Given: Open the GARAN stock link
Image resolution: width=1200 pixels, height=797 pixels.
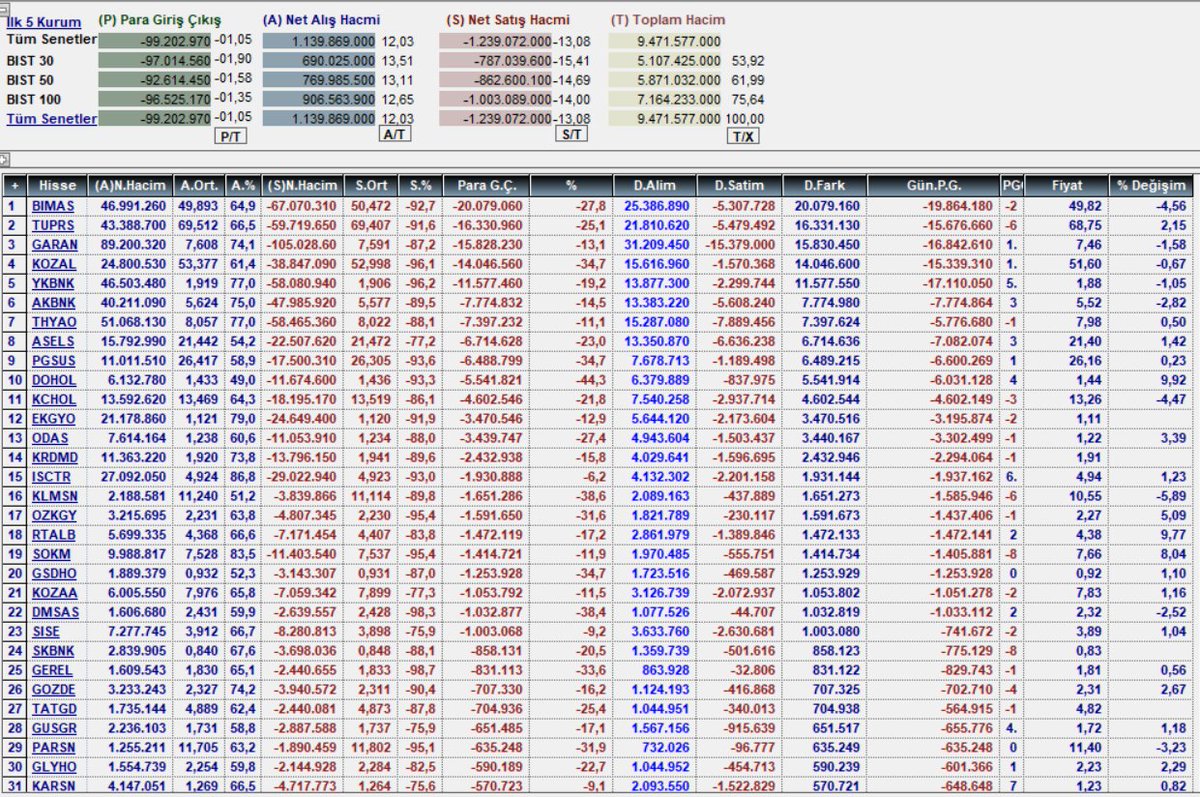Looking at the screenshot, I should 54,244.
